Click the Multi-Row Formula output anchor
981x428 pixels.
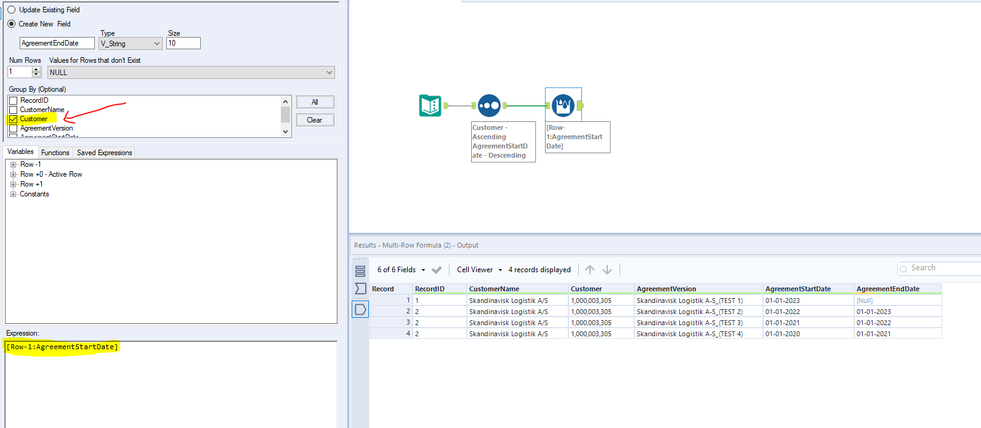580,106
